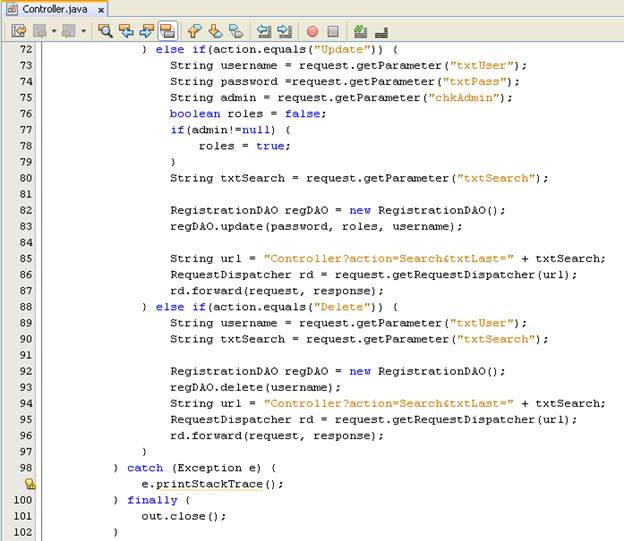Click Shift Line Left icon
Image resolution: width=624 pixels, height=541 pixels.
pos(264,31)
